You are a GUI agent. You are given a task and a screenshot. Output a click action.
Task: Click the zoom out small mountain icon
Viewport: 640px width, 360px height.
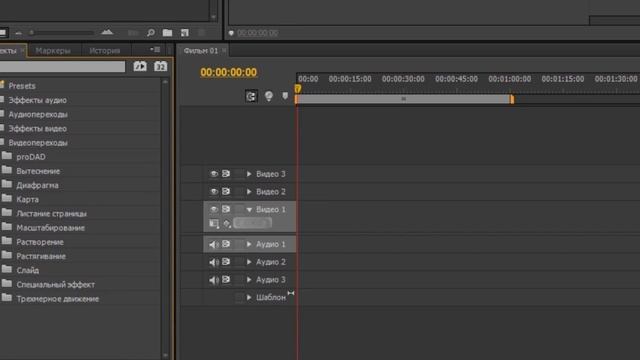[x=19, y=33]
